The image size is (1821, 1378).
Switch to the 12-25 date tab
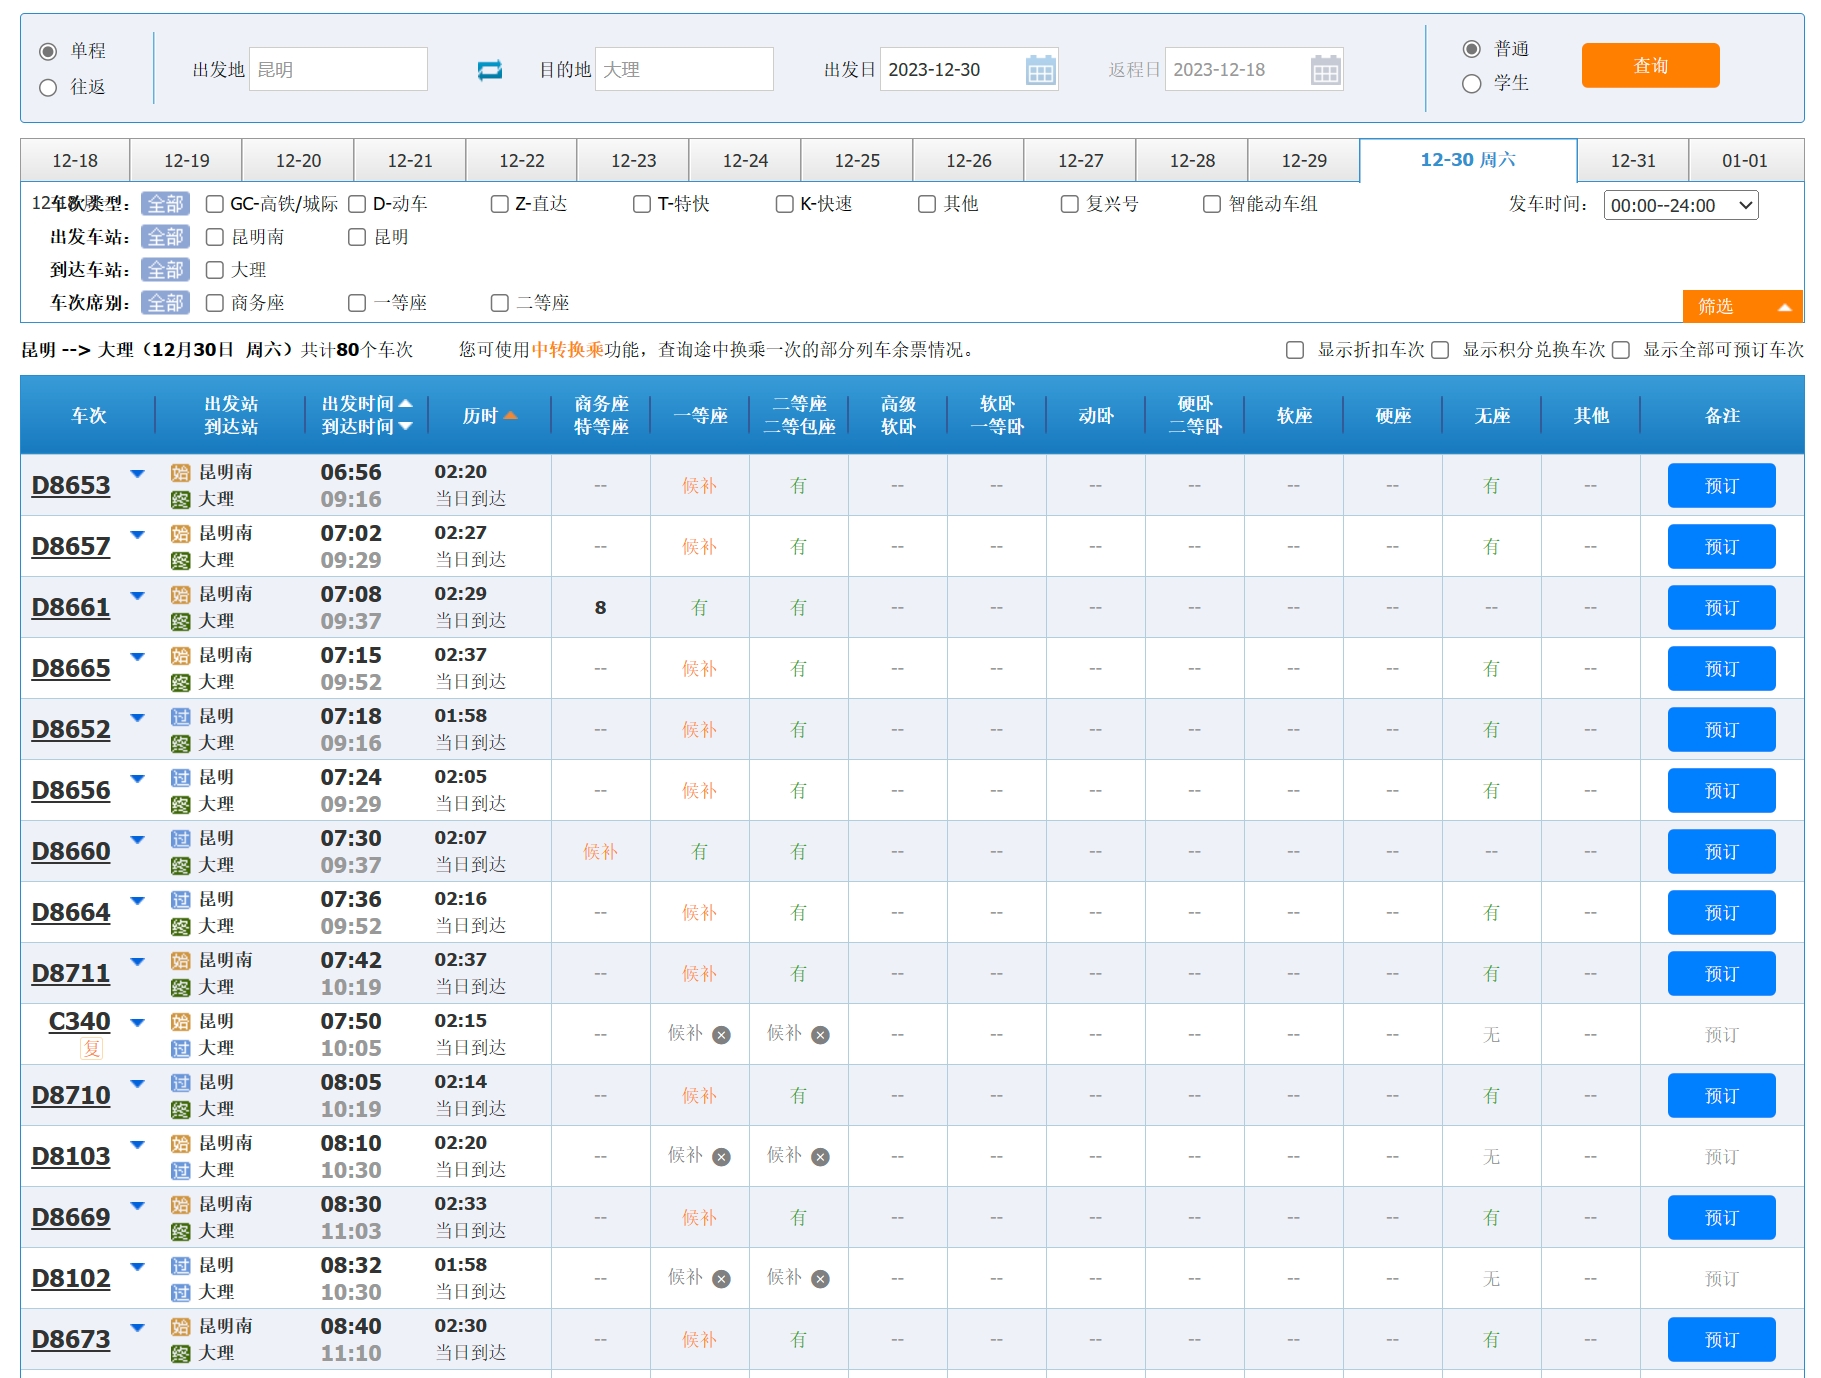[x=857, y=161]
